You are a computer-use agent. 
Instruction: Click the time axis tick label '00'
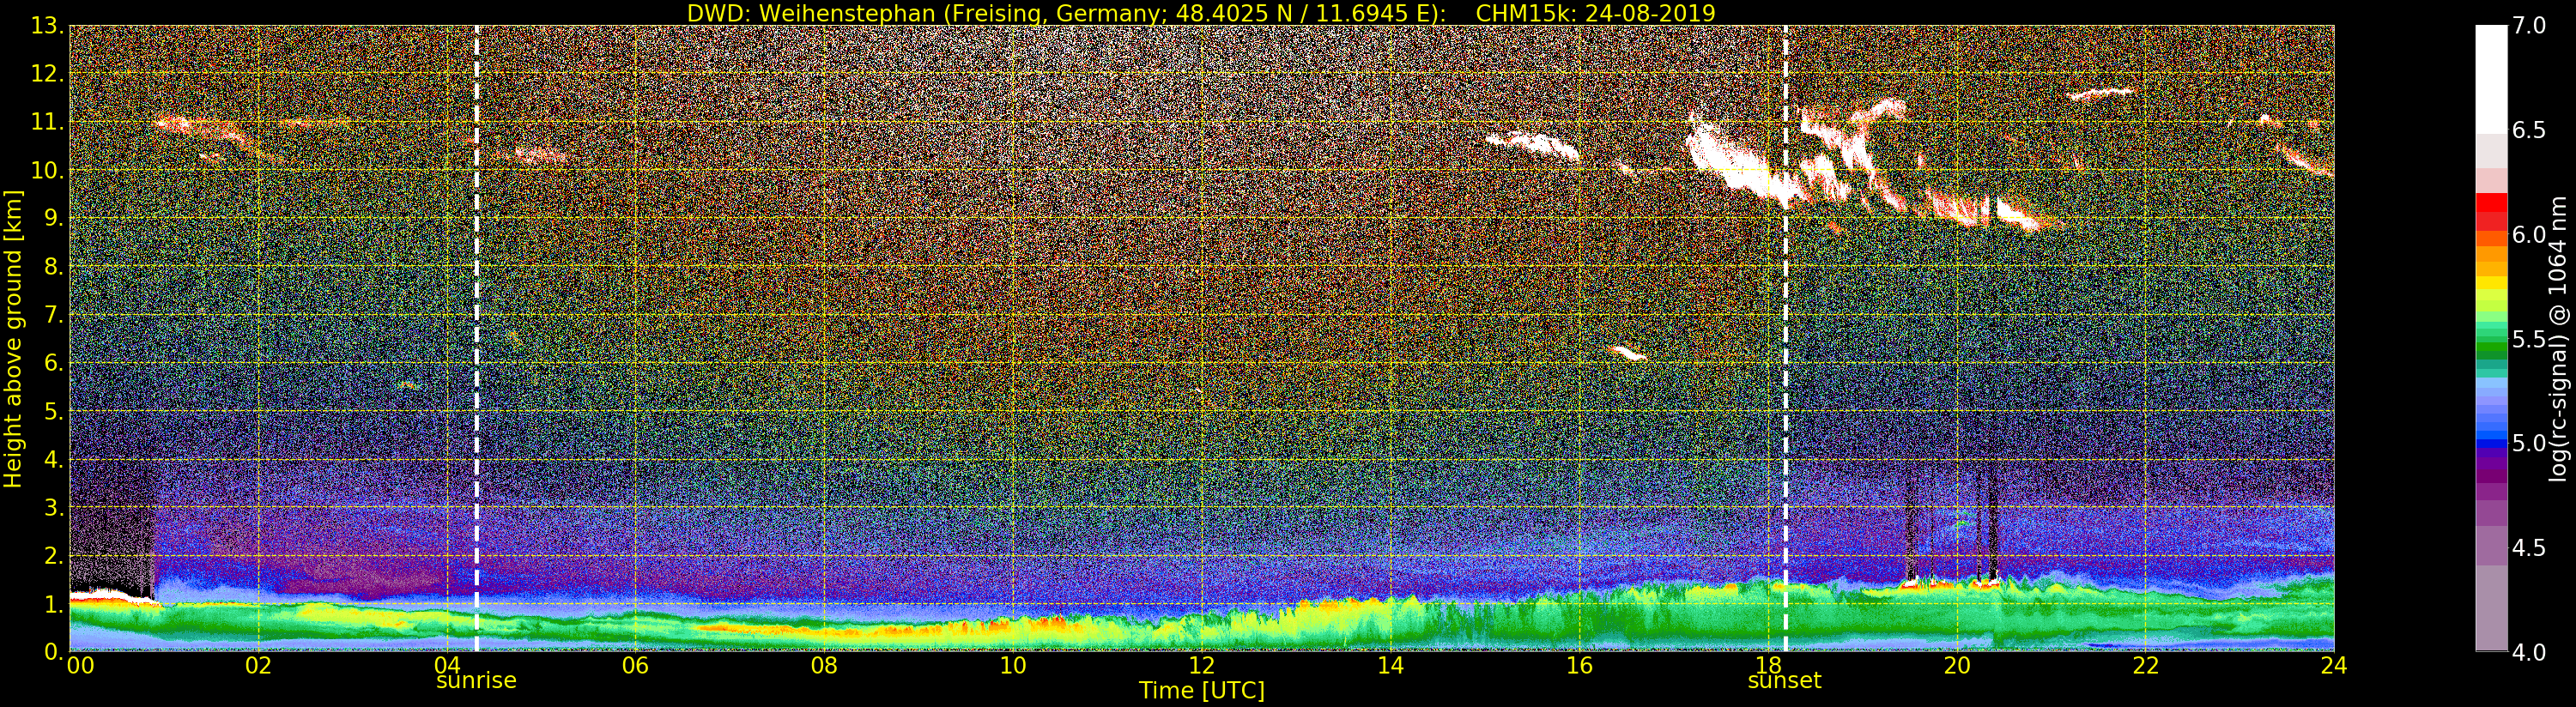tap(81, 666)
